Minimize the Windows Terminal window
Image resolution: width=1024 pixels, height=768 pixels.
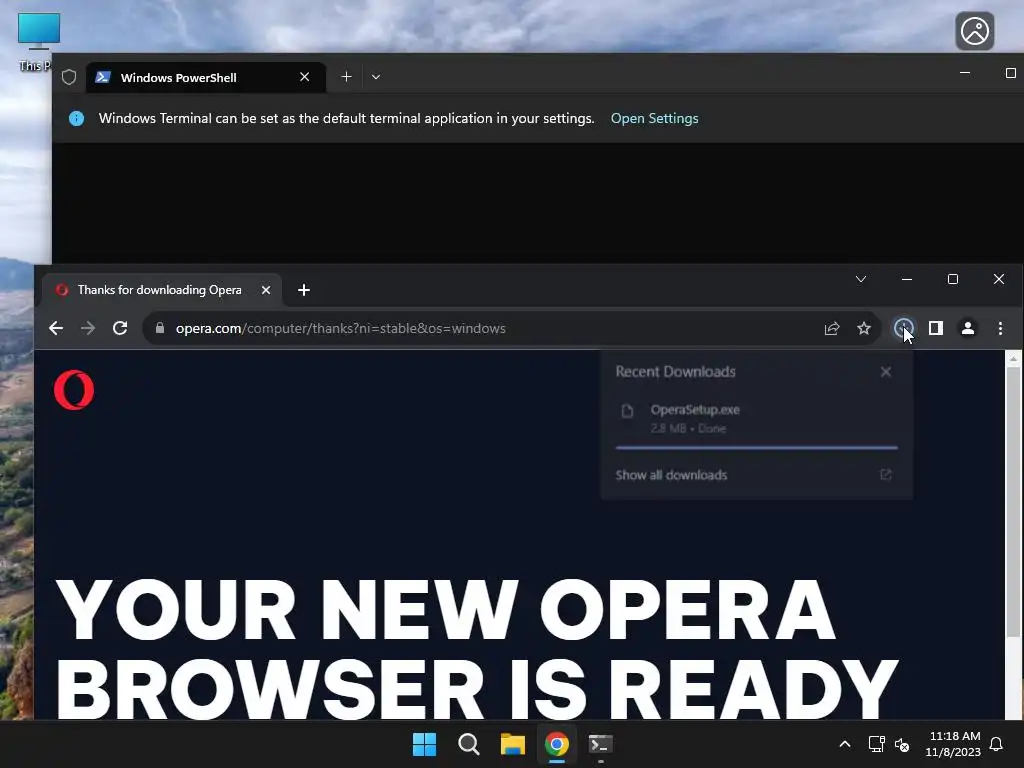(x=965, y=73)
